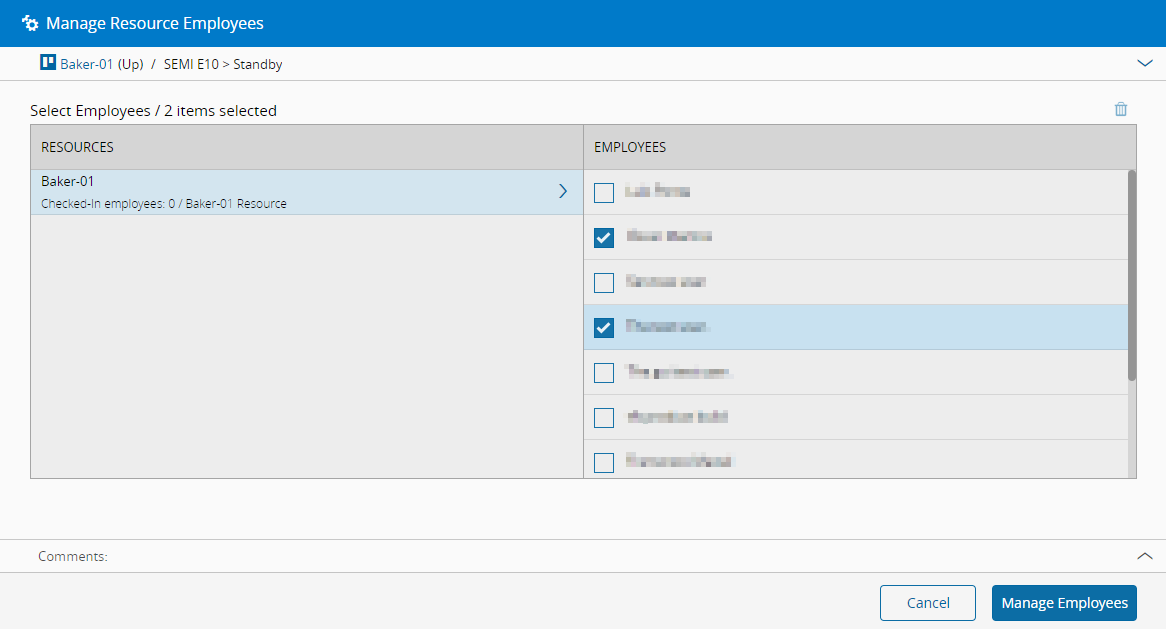Screen dimensions: 1166x629
Task: Click the Baker-01 resource icon in the breadcrumb
Action: point(47,63)
